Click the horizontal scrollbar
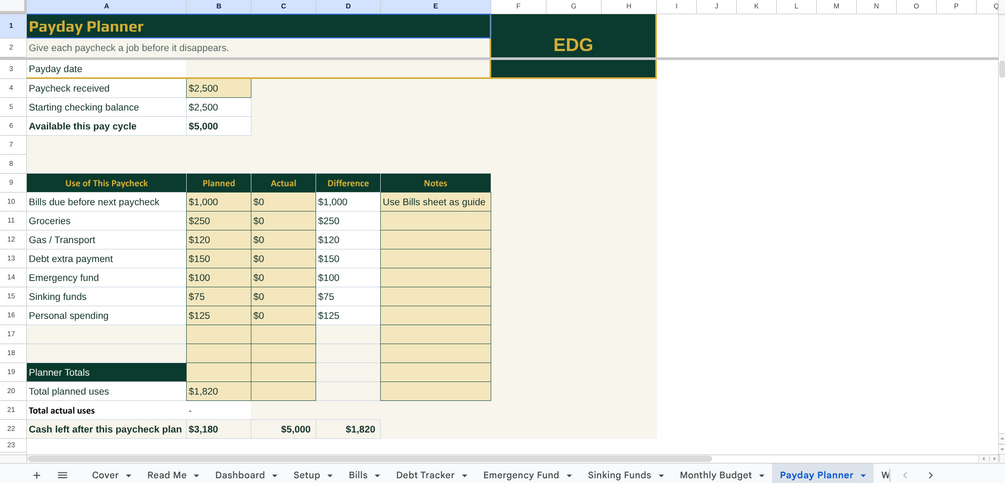Image resolution: width=1005 pixels, height=483 pixels. pyautogui.click(x=370, y=459)
